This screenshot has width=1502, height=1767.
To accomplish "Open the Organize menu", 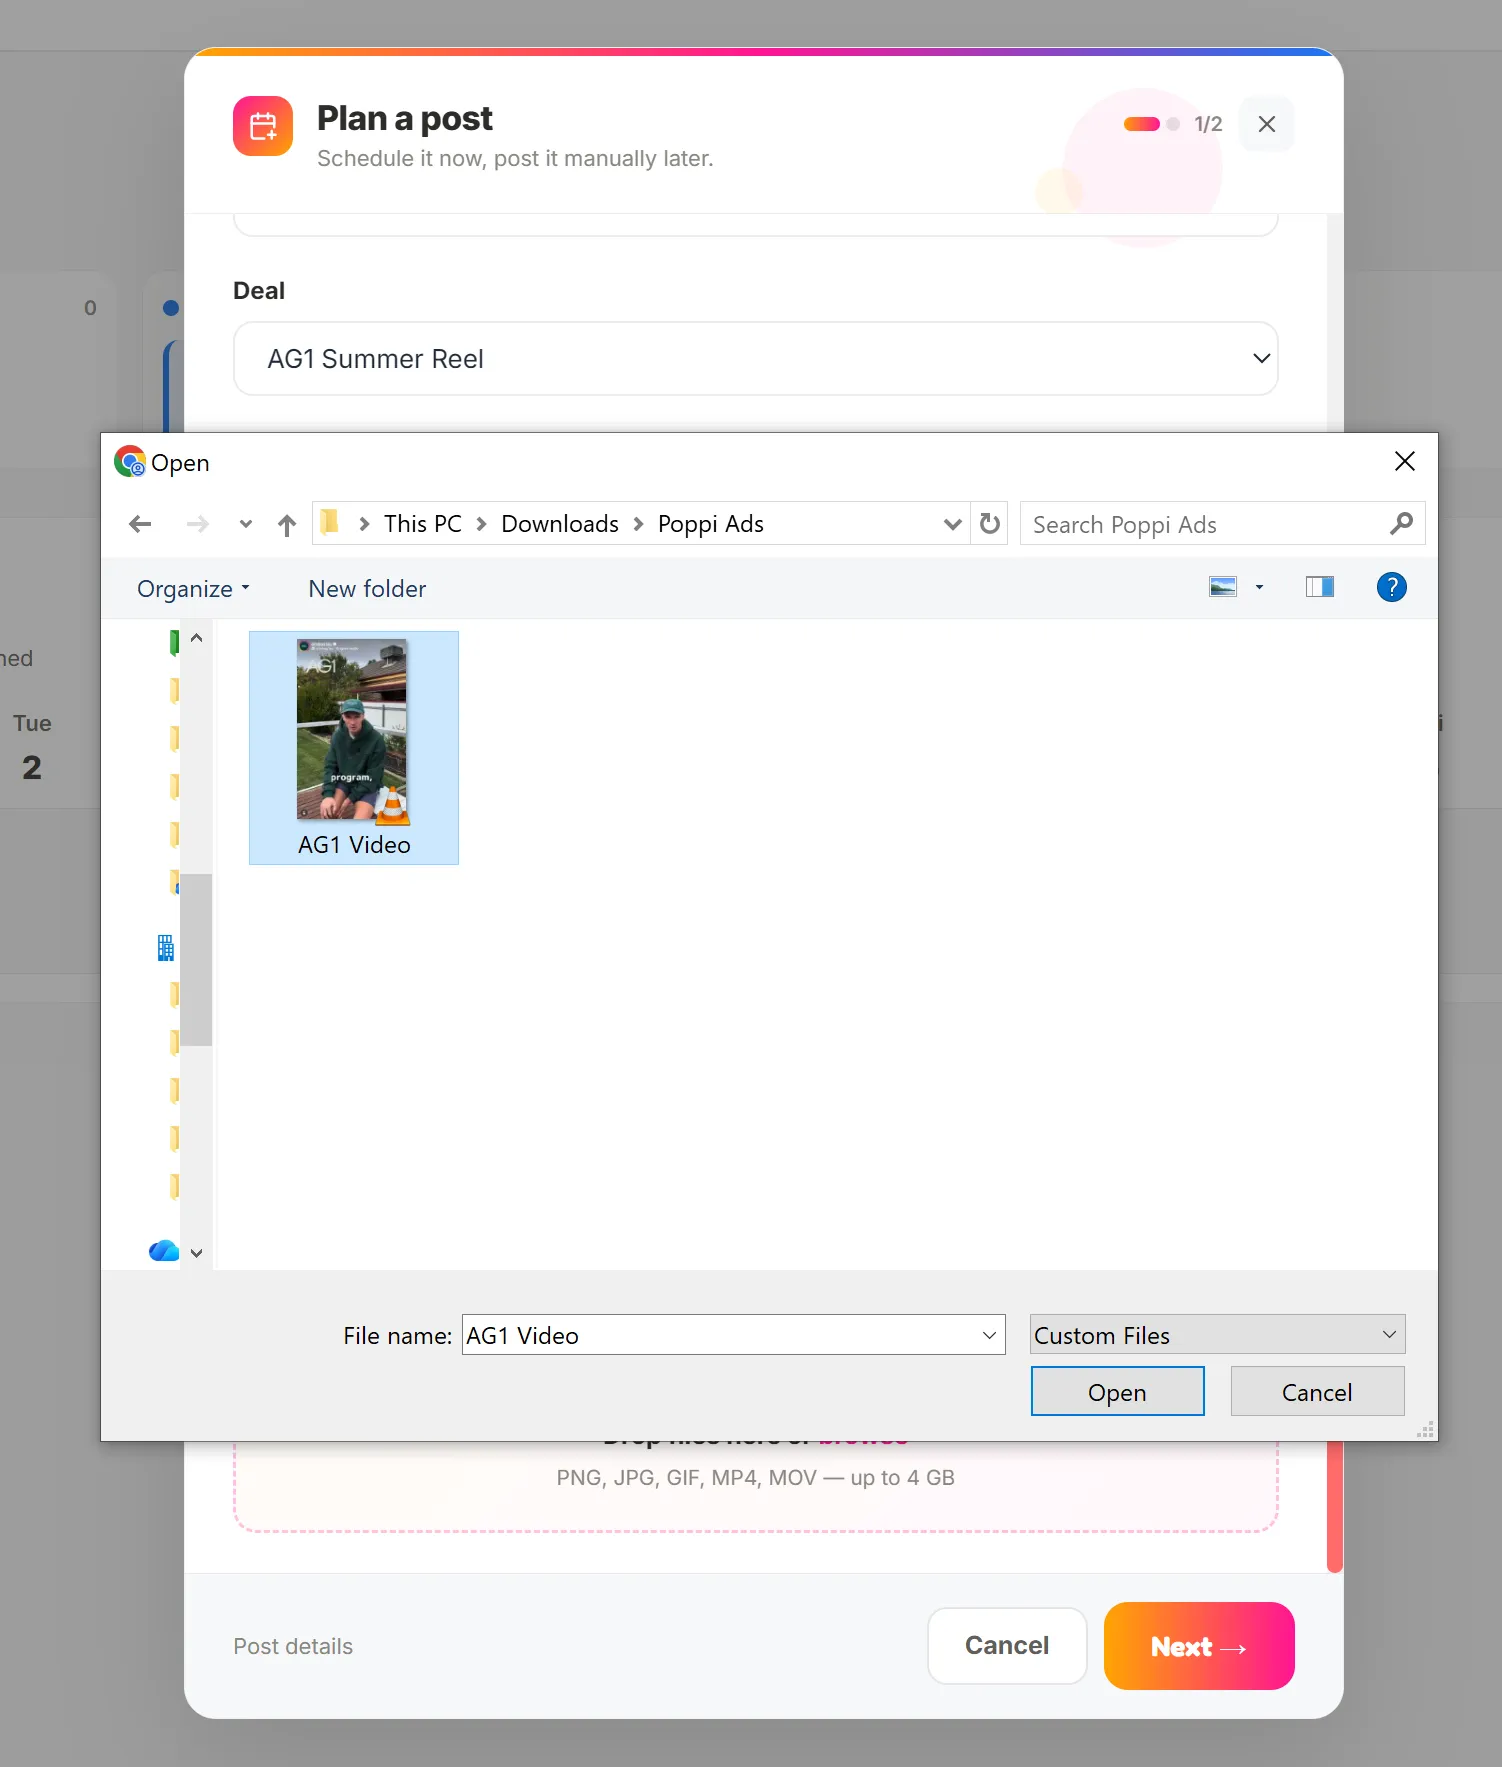I will coord(193,589).
